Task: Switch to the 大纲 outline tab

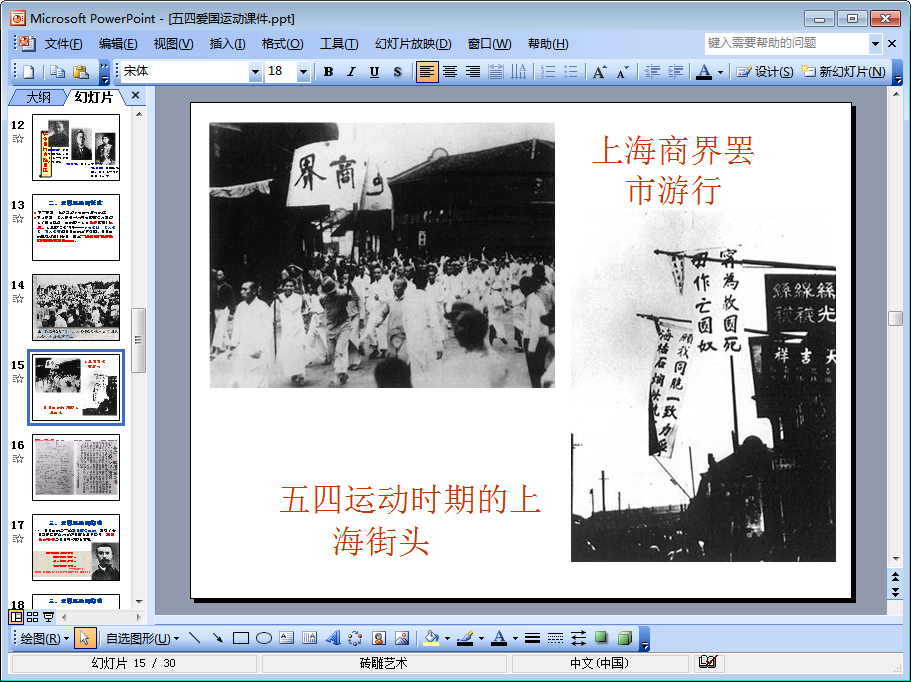Action: pyautogui.click(x=38, y=98)
